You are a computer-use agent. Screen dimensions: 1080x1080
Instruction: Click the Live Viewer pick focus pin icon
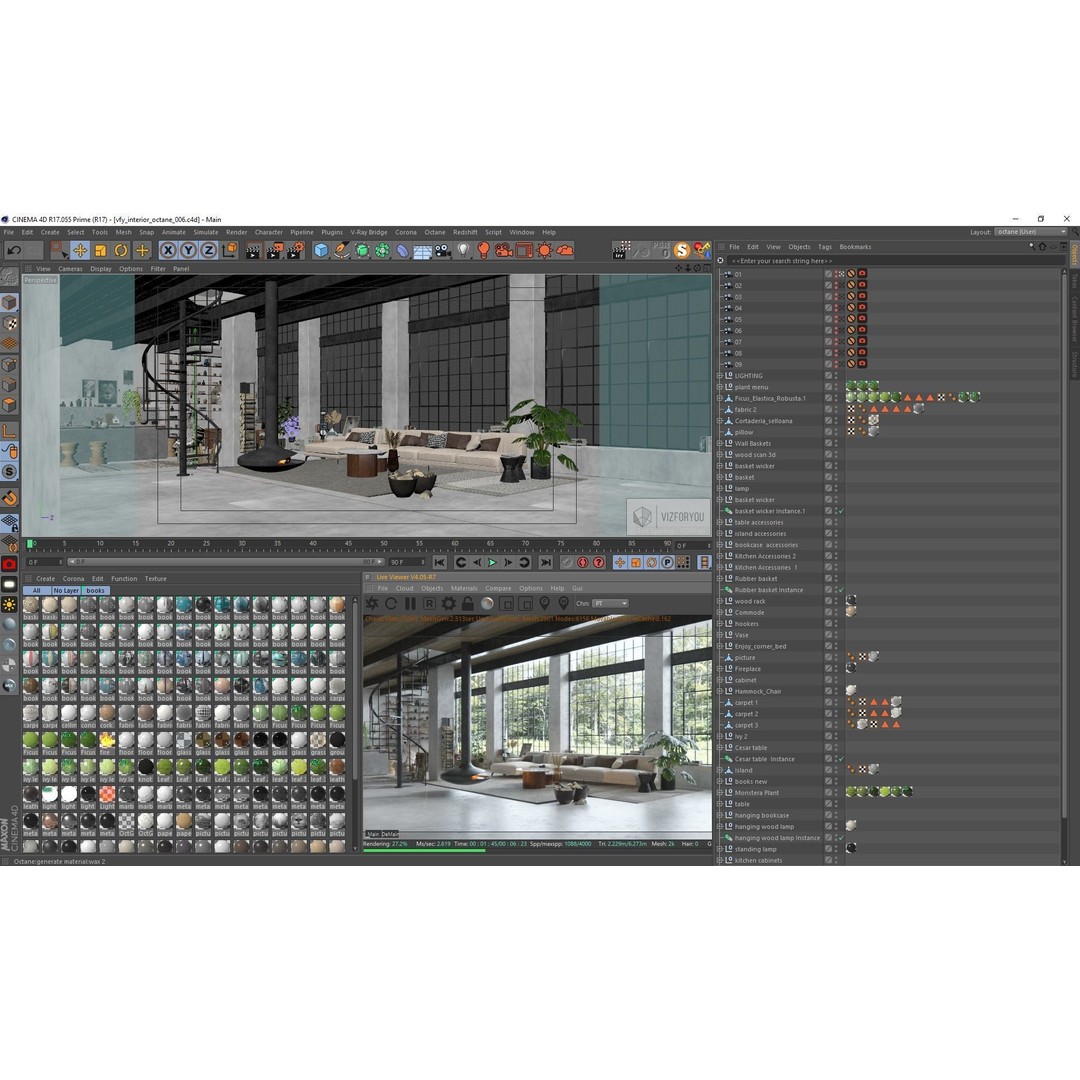(544, 604)
